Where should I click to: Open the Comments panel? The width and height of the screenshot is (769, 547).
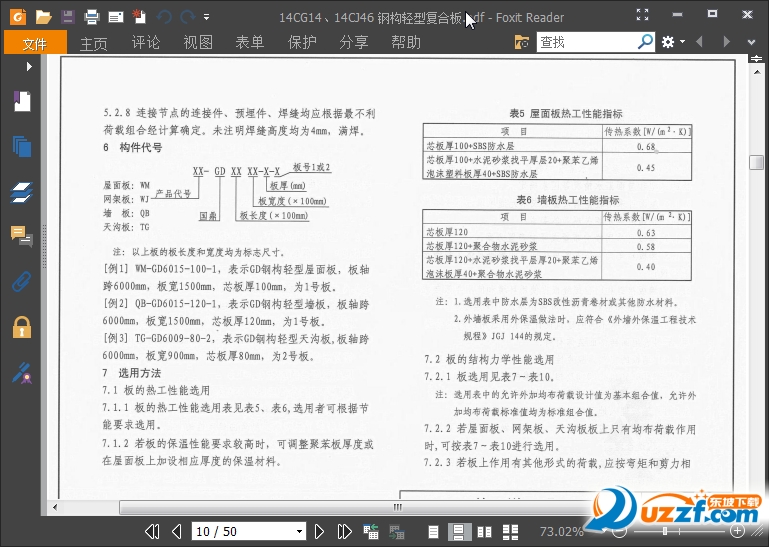(22, 236)
